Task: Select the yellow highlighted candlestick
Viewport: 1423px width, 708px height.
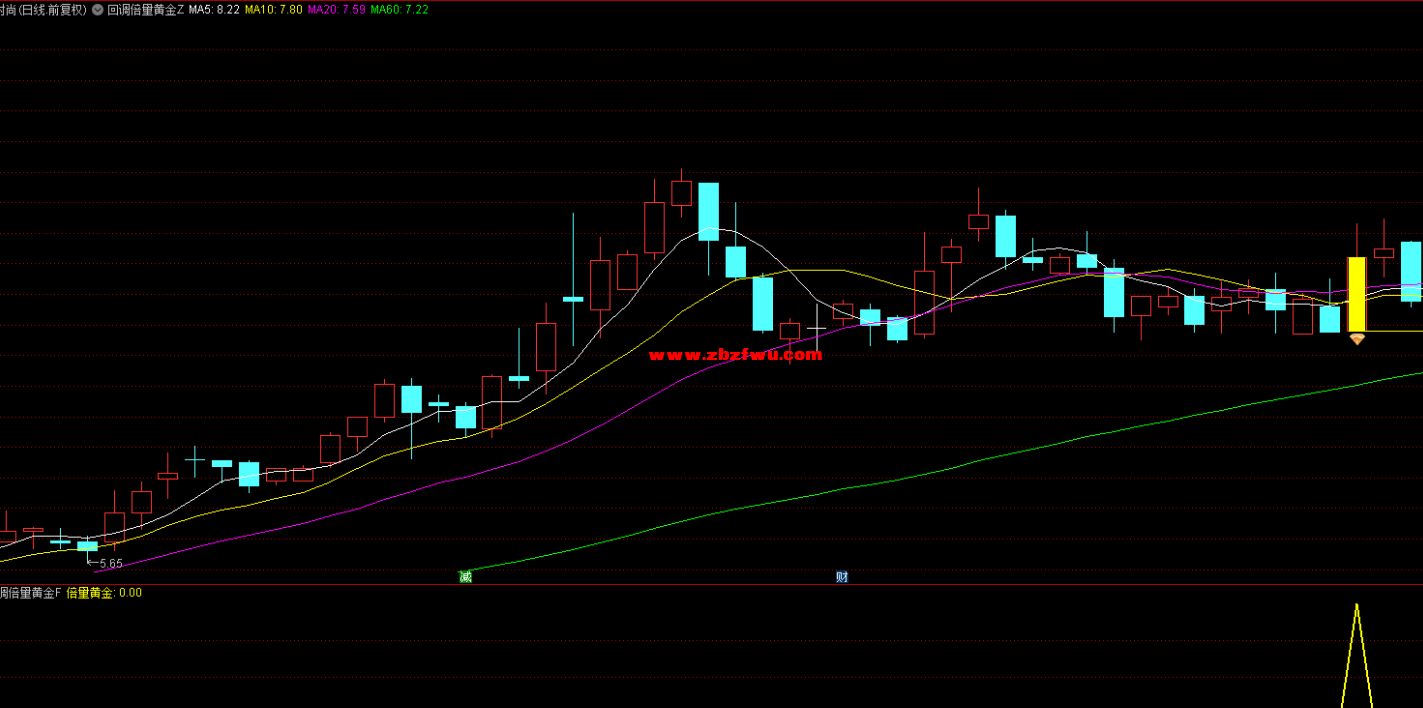Action: point(1357,294)
